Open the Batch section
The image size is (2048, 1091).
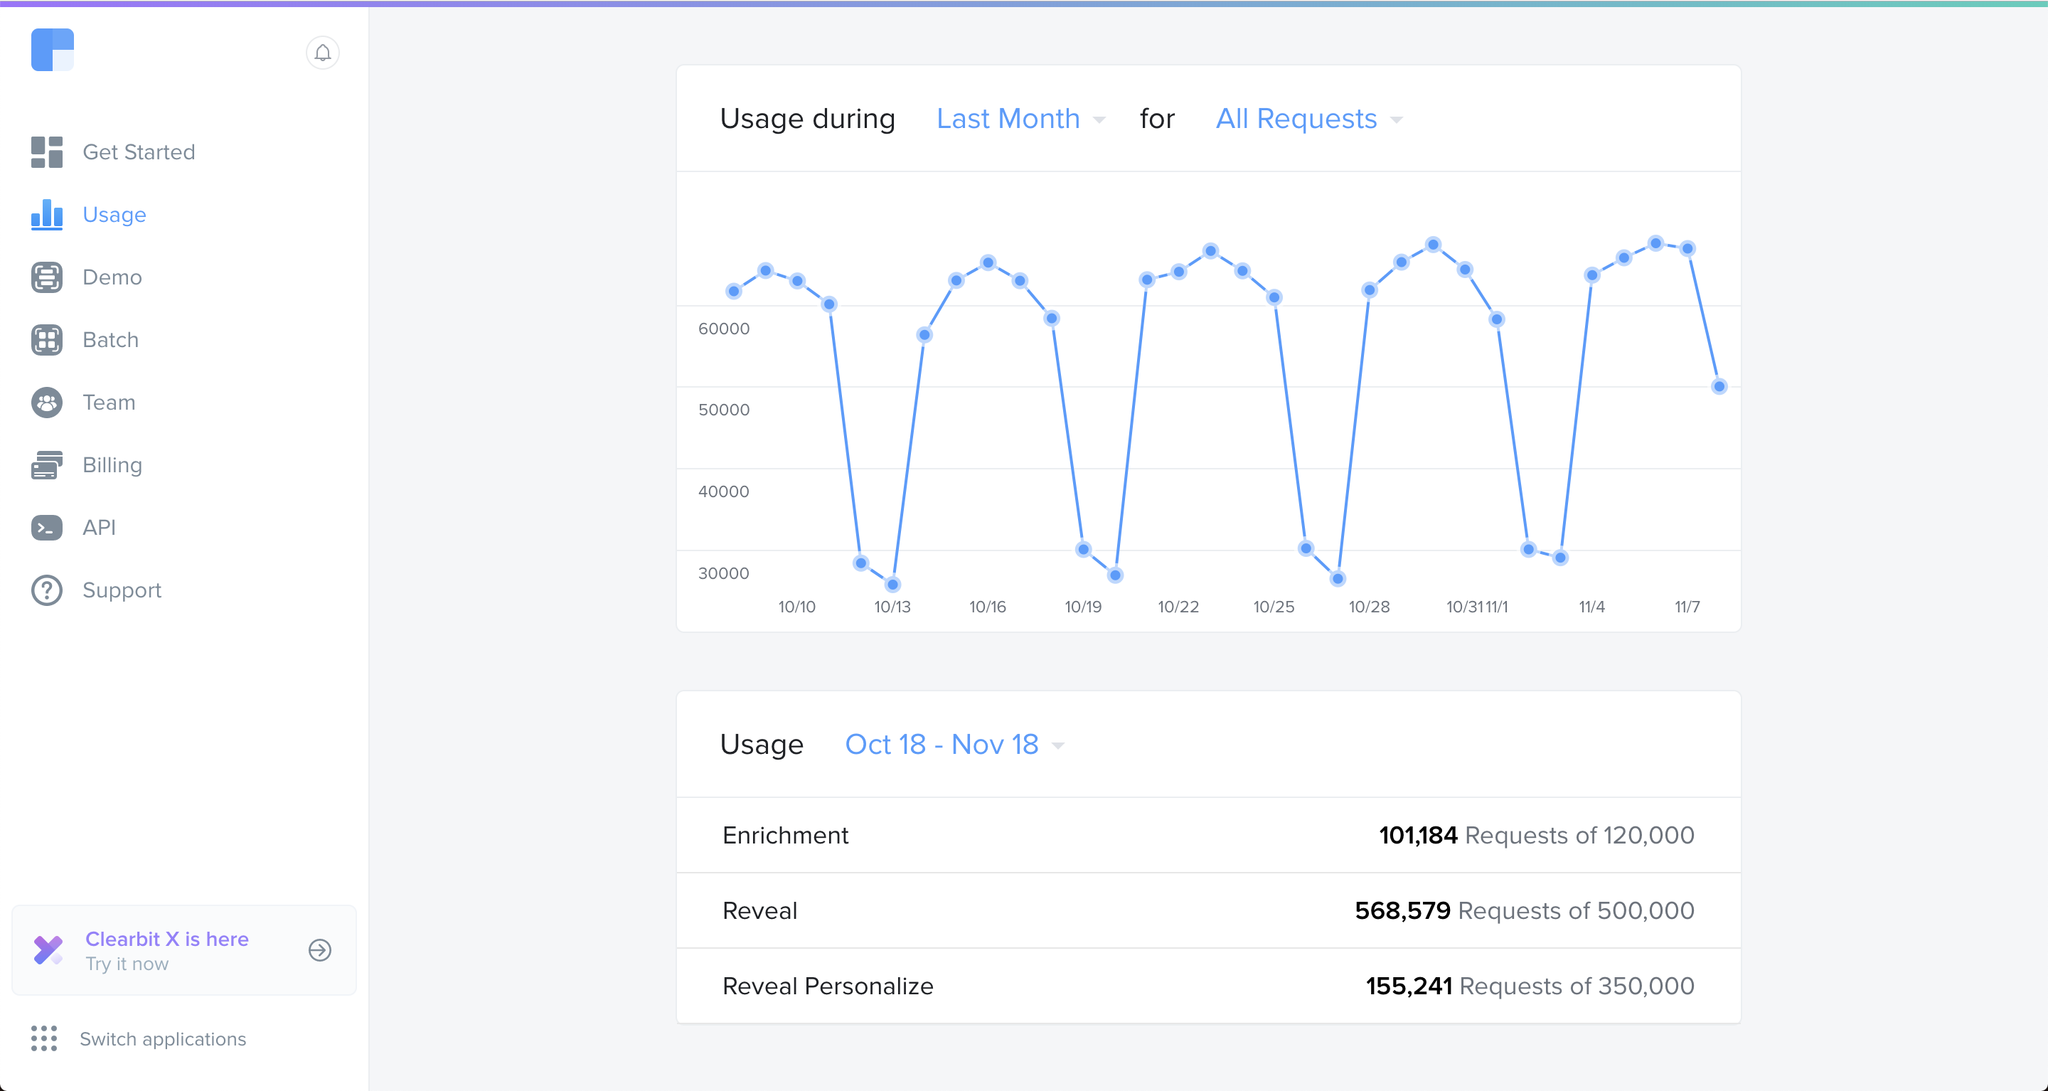point(110,340)
